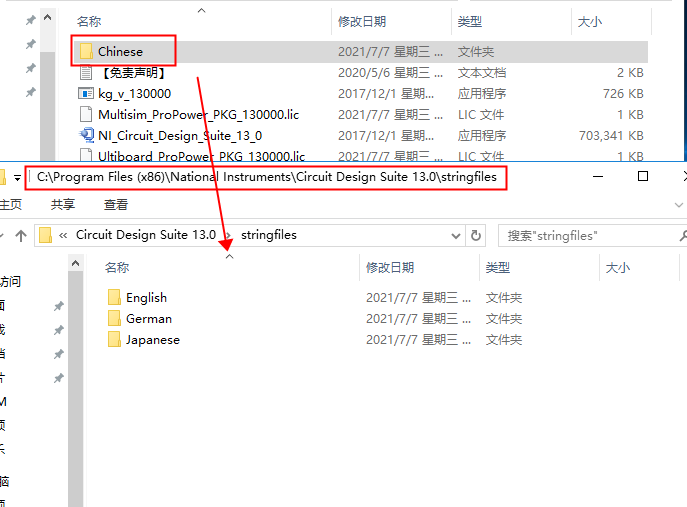Refresh the stringfiles folder view
This screenshot has height=507, width=687.
pos(476,236)
